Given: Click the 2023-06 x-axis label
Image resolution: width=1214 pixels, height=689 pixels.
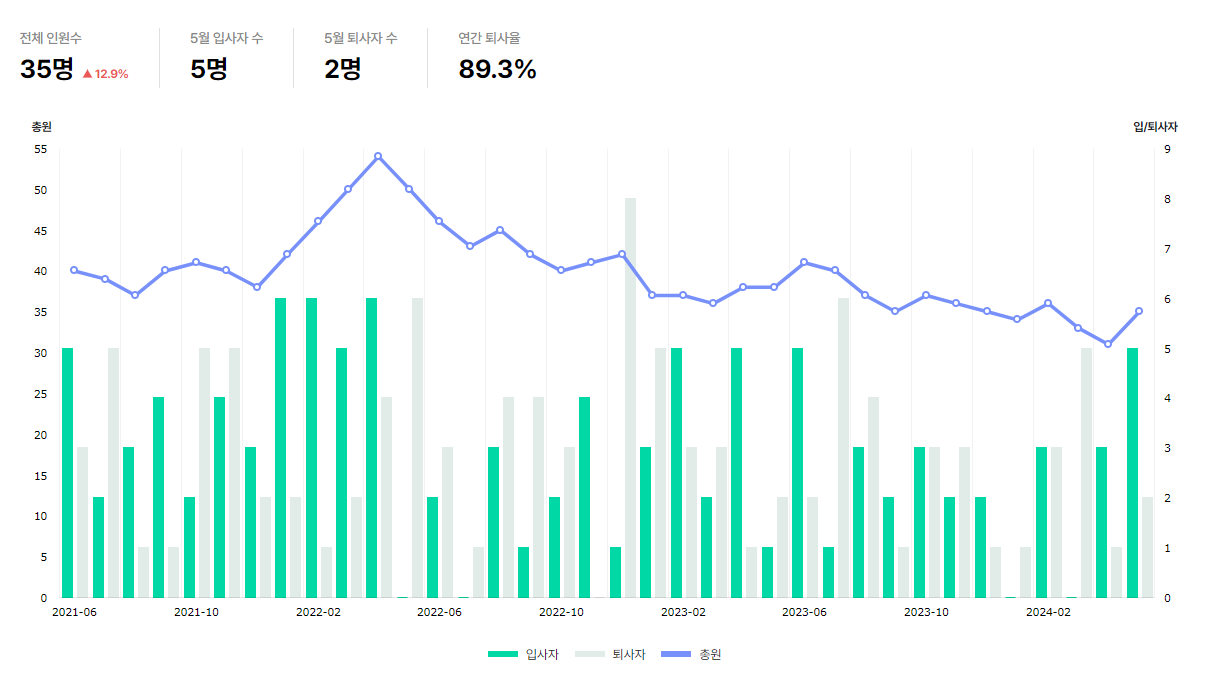Looking at the screenshot, I should point(804,612).
